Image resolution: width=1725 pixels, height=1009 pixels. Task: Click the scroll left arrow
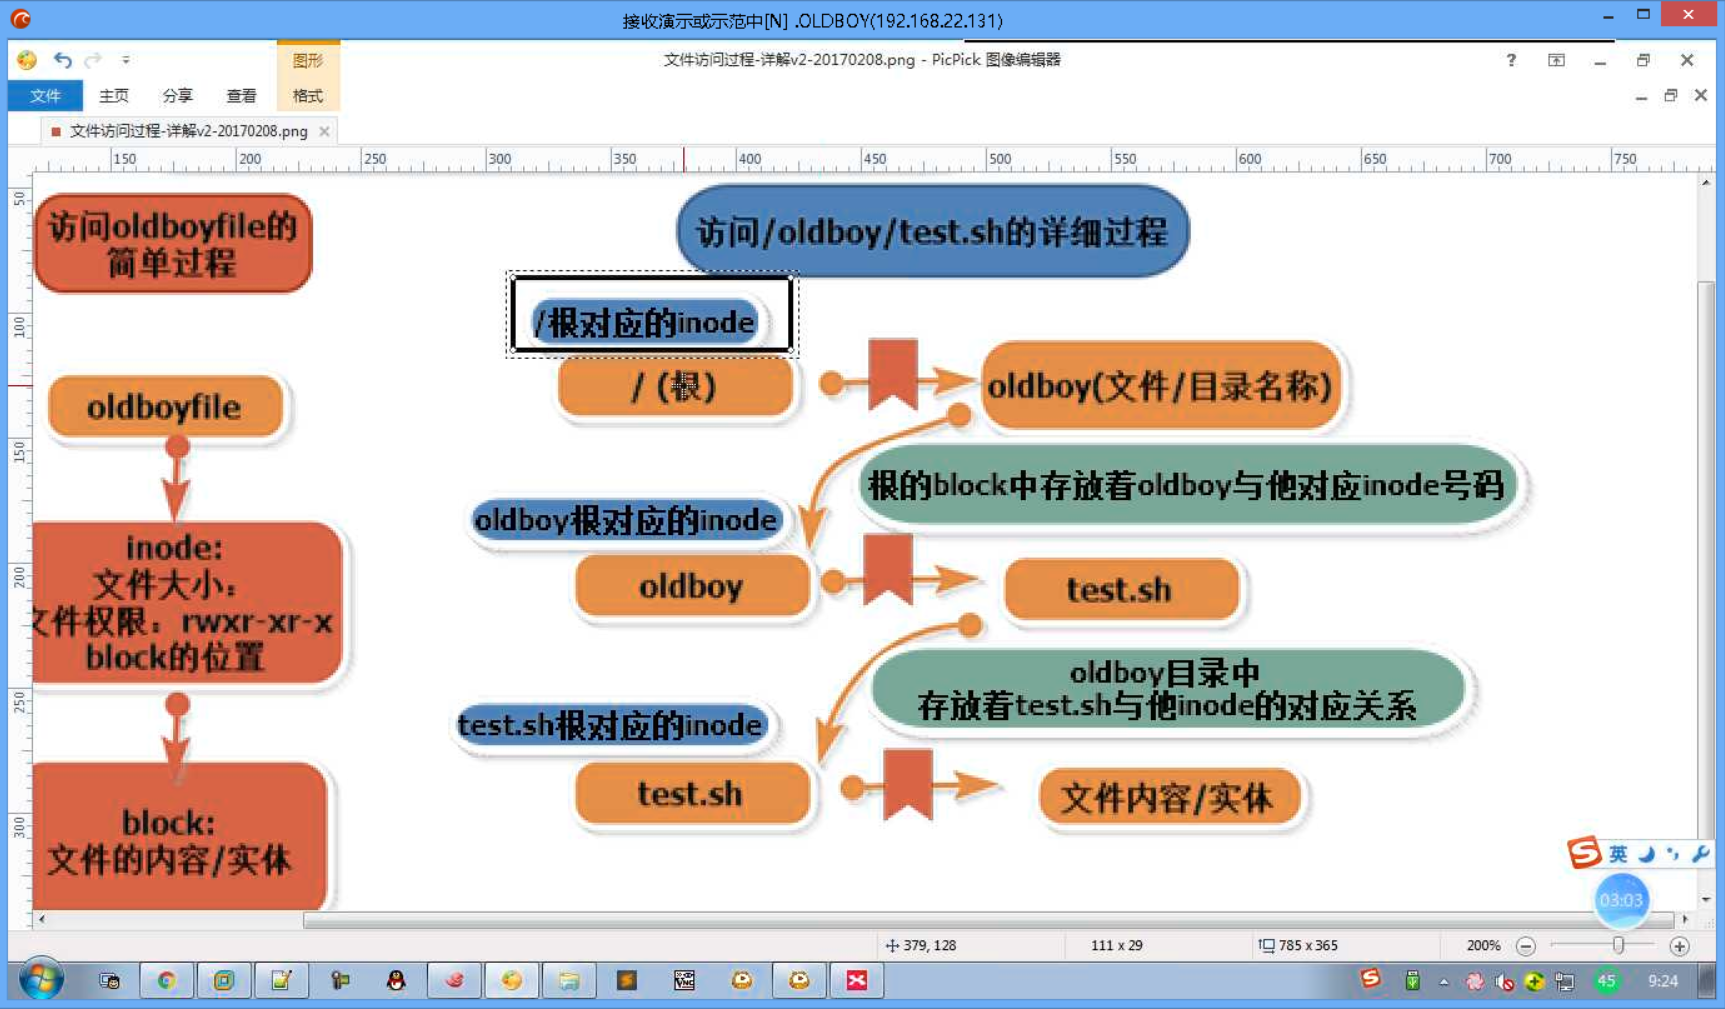coord(41,919)
